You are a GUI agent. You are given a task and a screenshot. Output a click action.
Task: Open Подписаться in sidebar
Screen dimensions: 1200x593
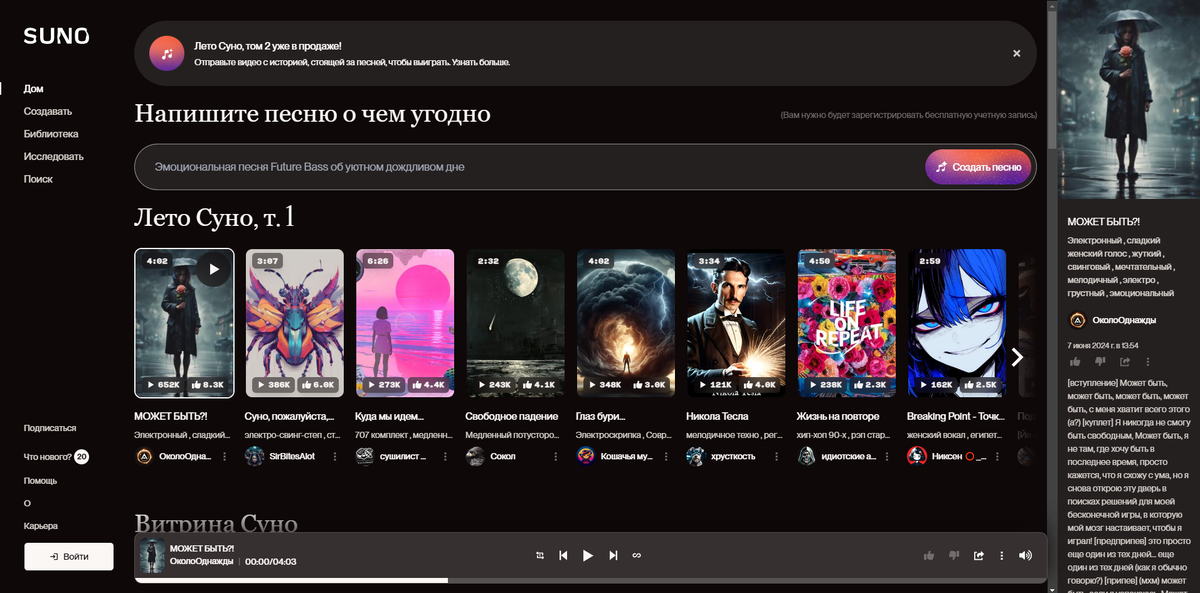click(x=50, y=428)
